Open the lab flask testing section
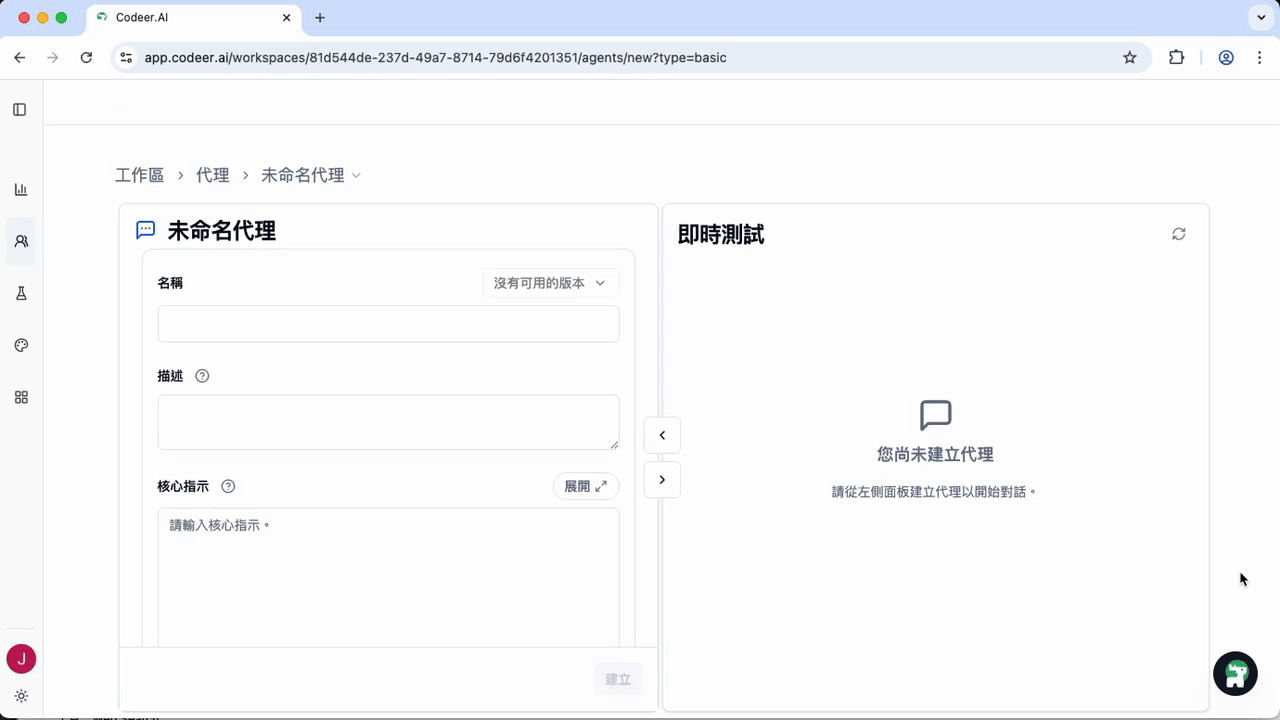Viewport: 1280px width, 720px height. tap(21, 293)
